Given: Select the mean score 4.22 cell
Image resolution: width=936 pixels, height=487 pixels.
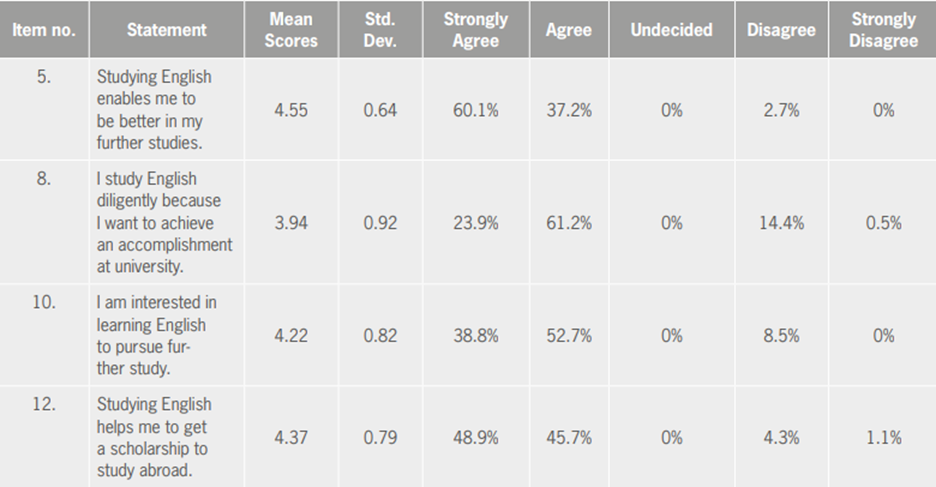Looking at the screenshot, I should tap(293, 336).
